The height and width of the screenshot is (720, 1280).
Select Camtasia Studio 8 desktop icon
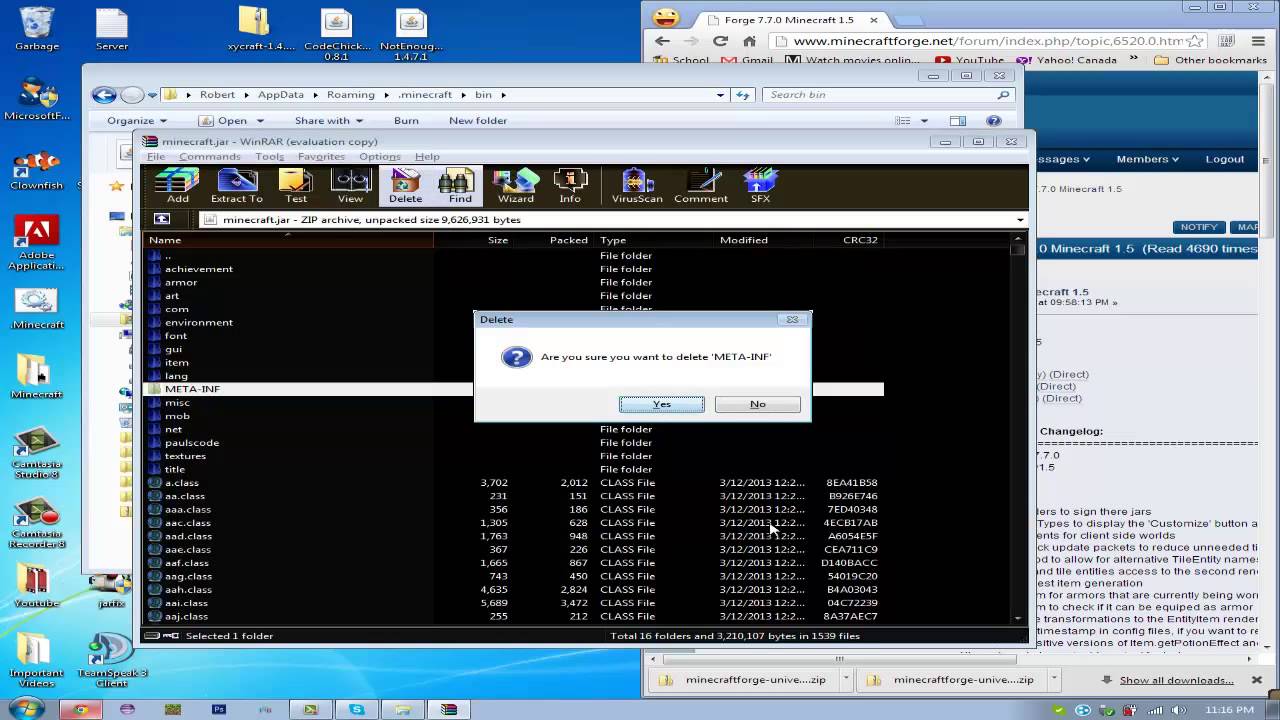click(37, 453)
